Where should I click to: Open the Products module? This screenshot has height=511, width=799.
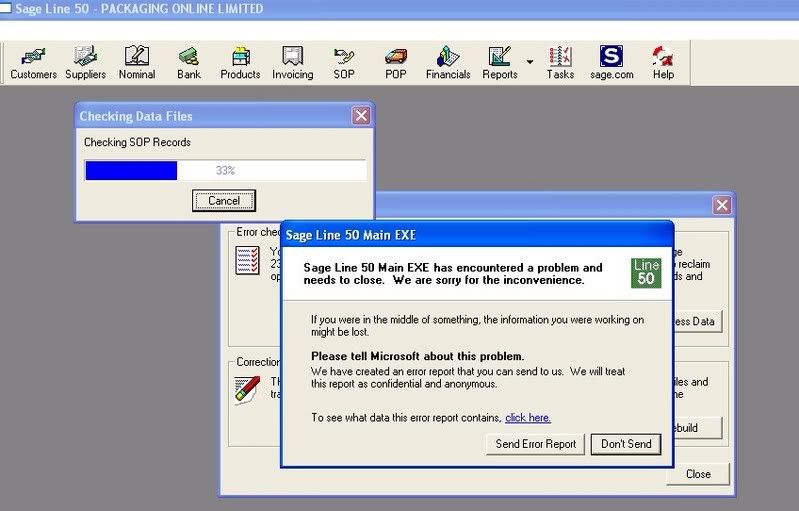point(240,63)
